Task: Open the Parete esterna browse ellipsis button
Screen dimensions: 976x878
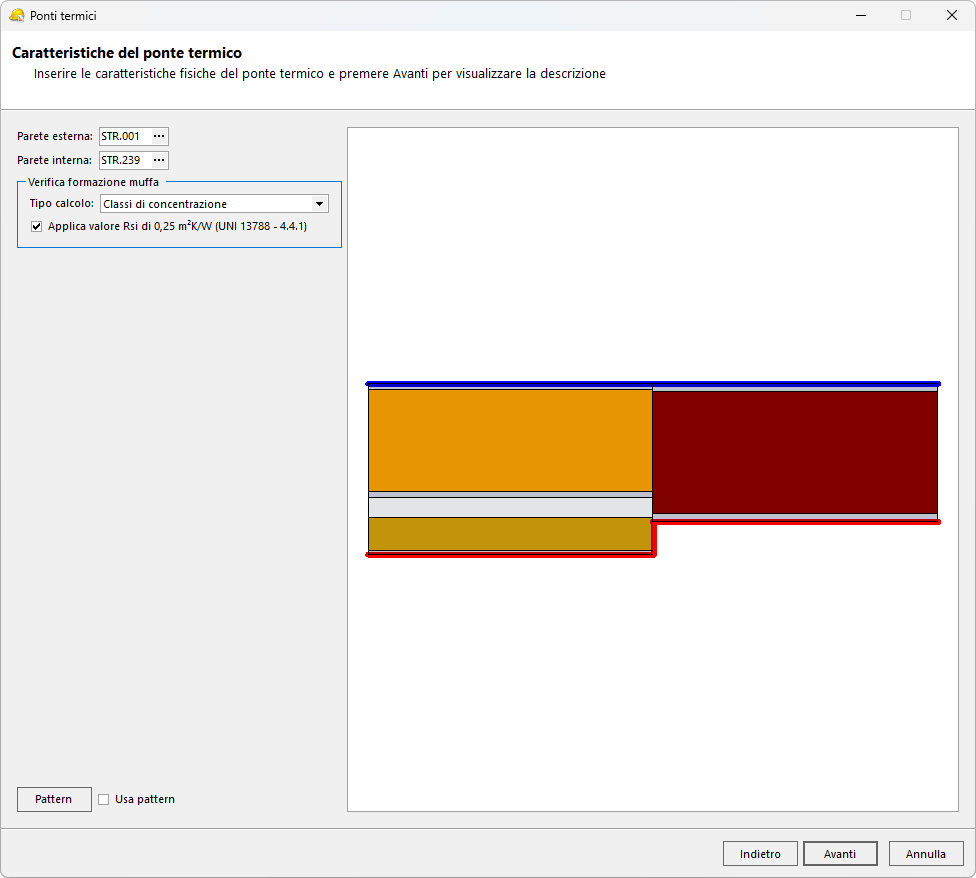Action: (x=158, y=136)
